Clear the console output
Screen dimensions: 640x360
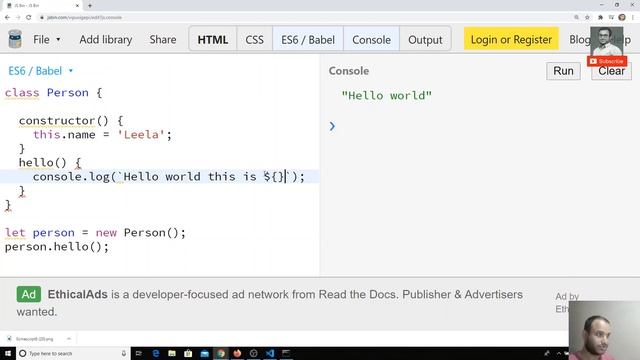[611, 71]
